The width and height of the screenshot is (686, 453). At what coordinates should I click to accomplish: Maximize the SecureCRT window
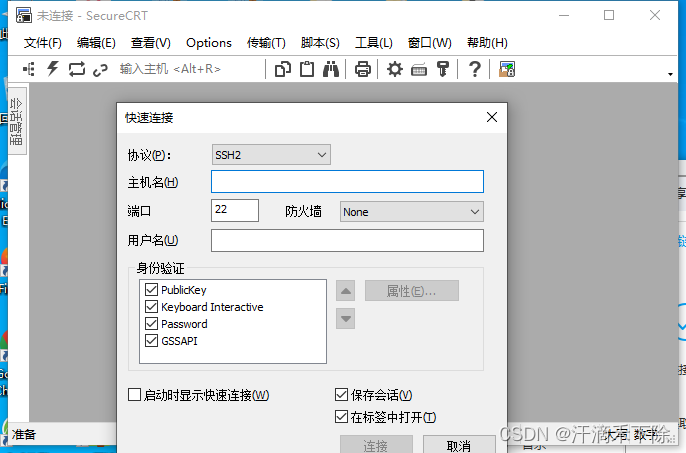pyautogui.click(x=609, y=15)
